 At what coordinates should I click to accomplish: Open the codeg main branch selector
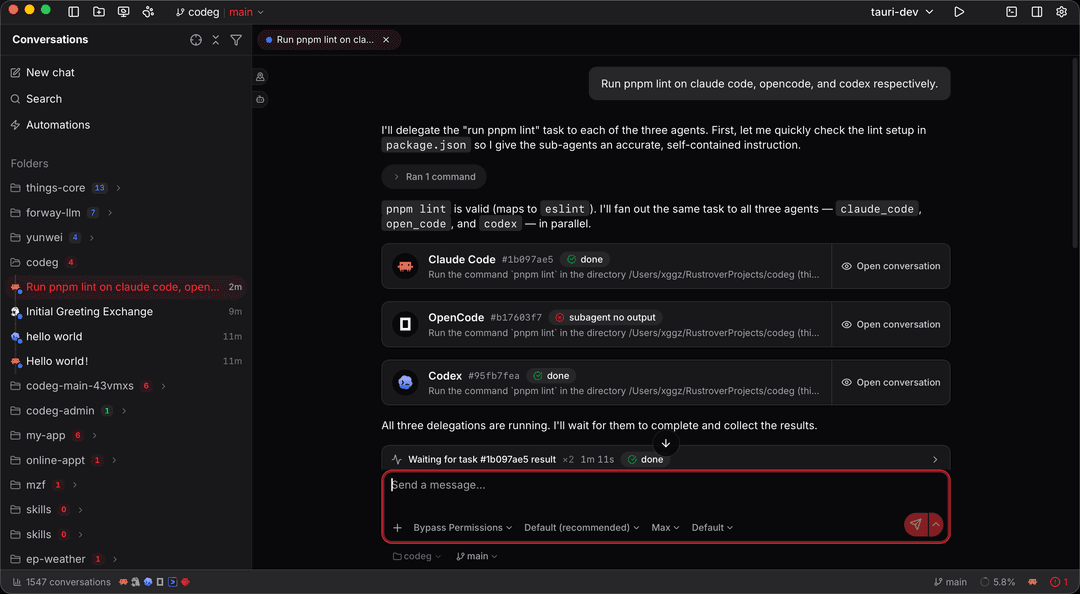tap(220, 12)
